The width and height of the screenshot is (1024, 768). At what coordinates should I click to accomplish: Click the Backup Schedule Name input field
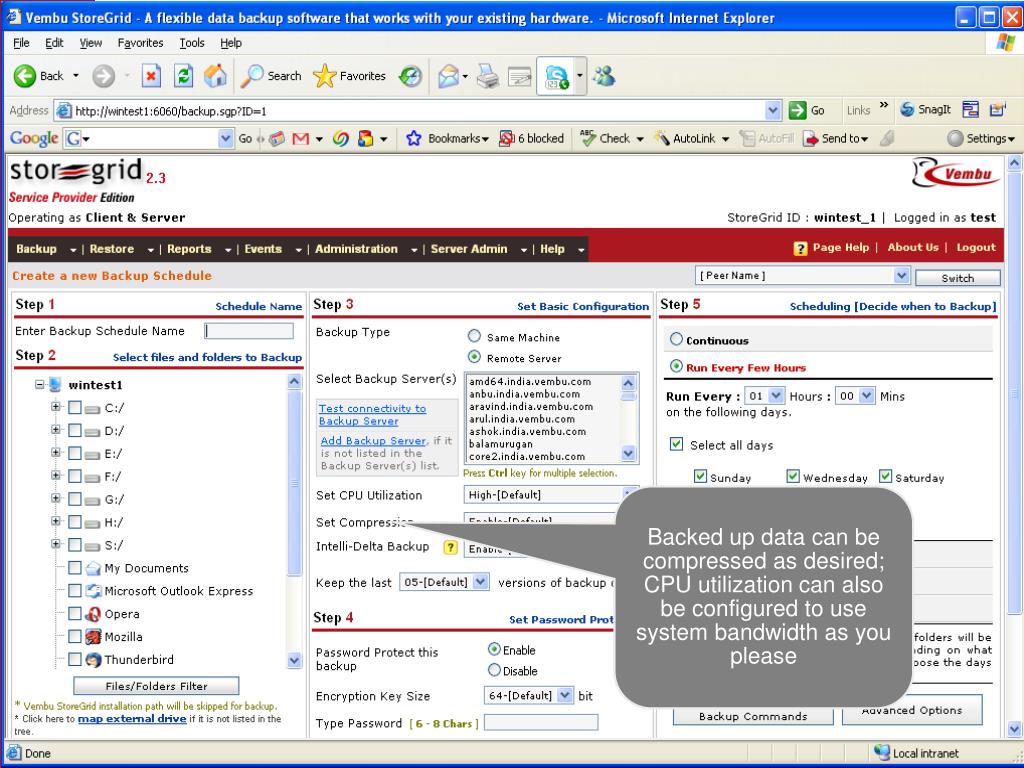click(249, 331)
